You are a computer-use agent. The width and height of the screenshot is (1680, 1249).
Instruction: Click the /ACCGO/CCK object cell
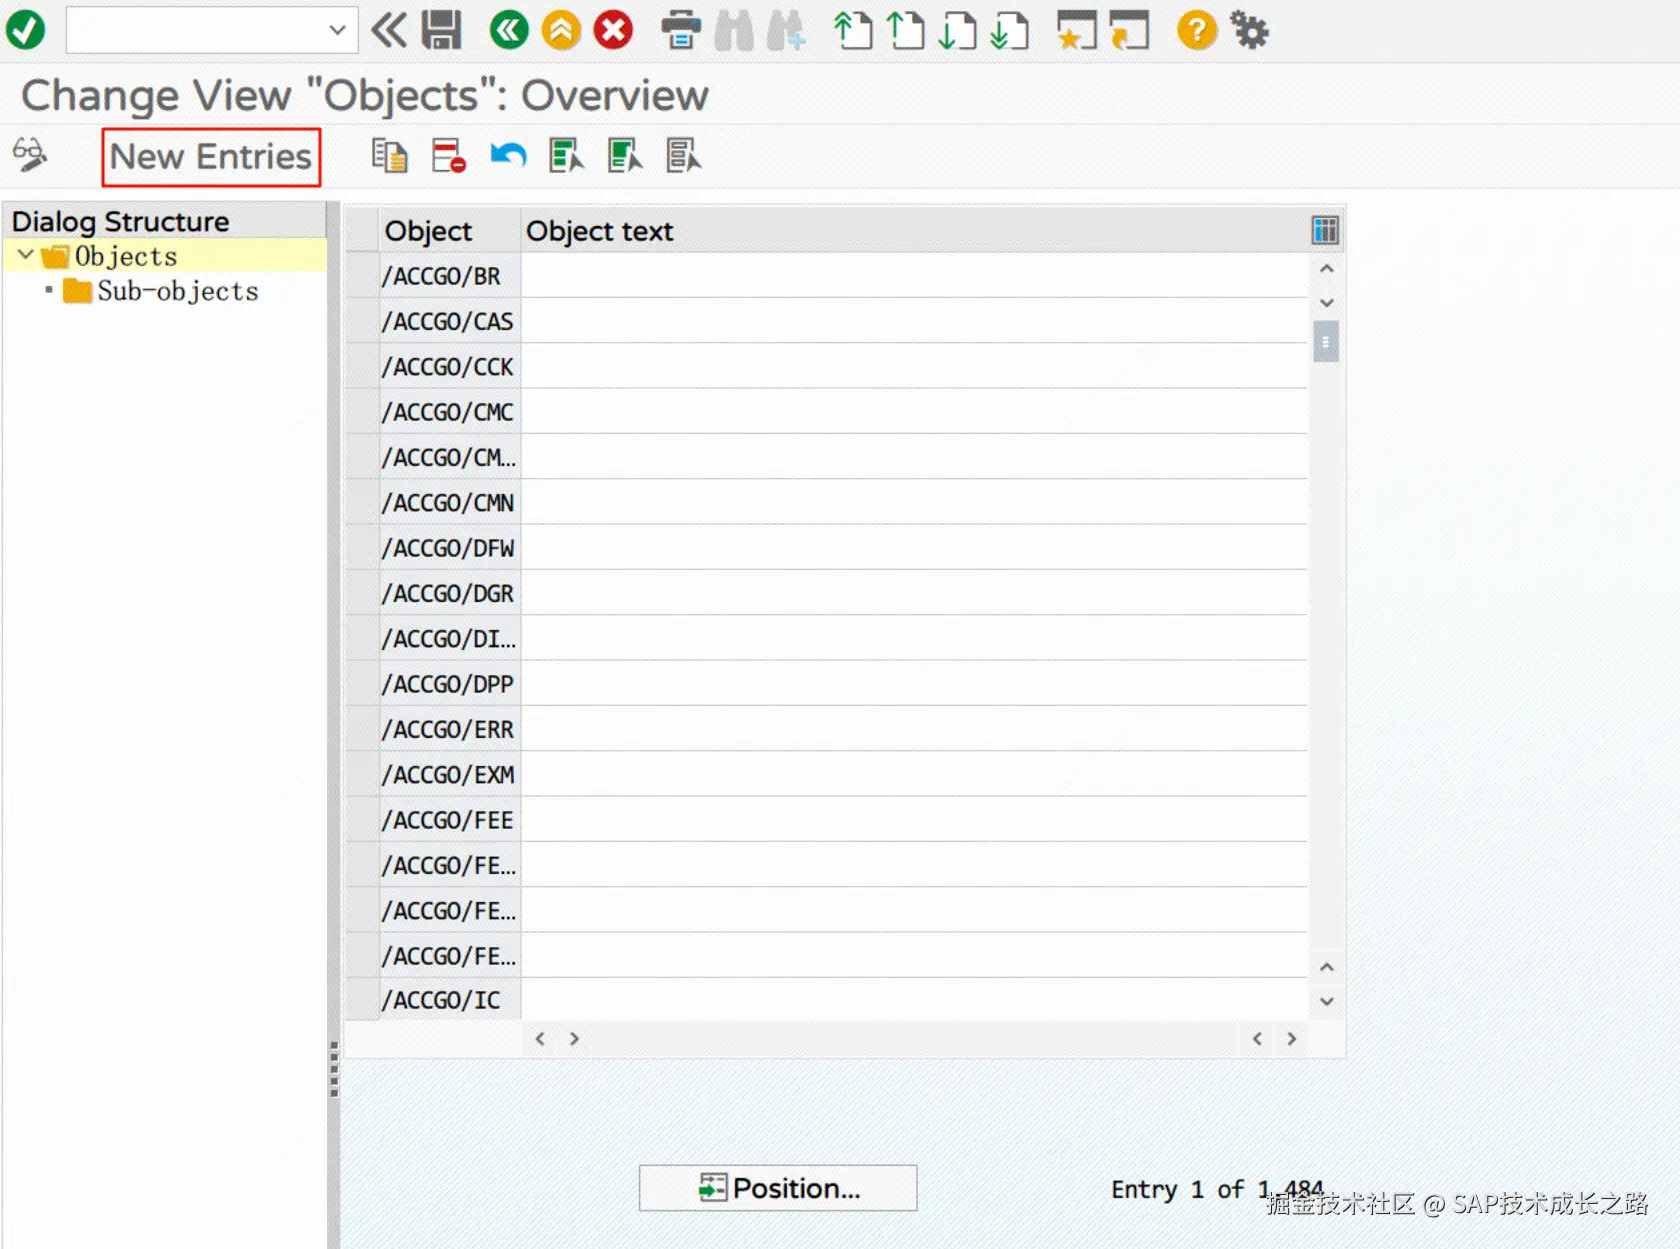(x=450, y=367)
